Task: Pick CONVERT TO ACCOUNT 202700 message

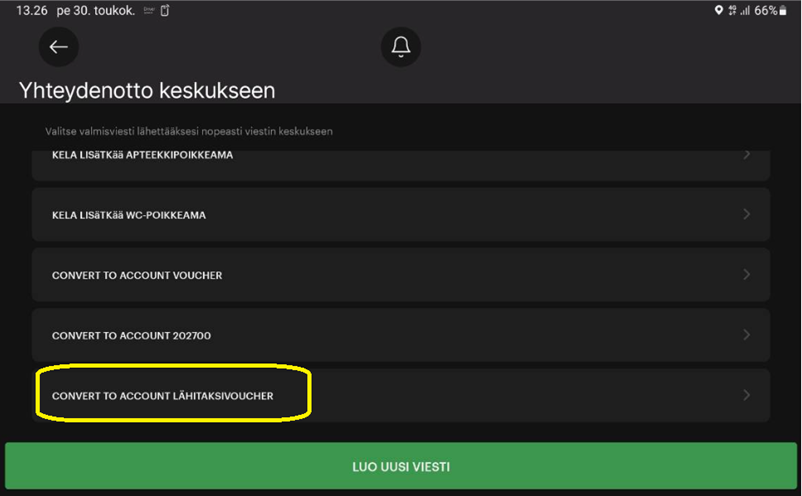Action: coord(131,336)
